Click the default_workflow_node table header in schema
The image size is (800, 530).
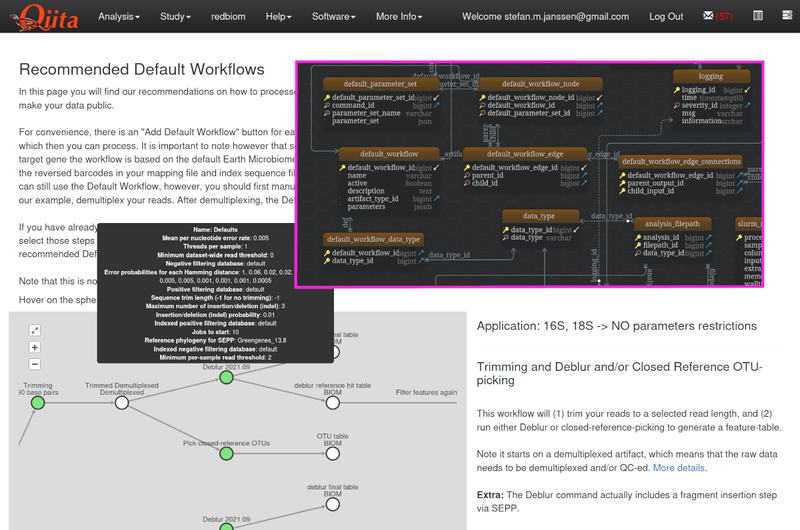point(540,84)
